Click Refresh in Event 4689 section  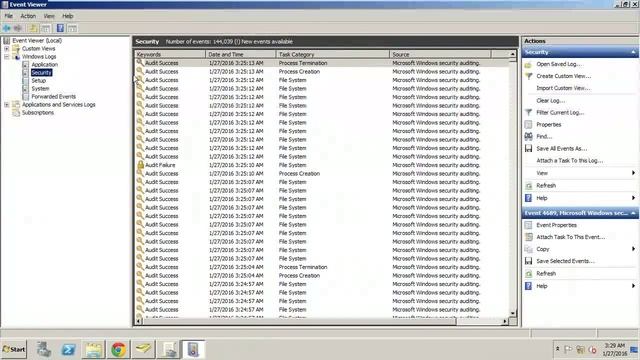[546, 273]
